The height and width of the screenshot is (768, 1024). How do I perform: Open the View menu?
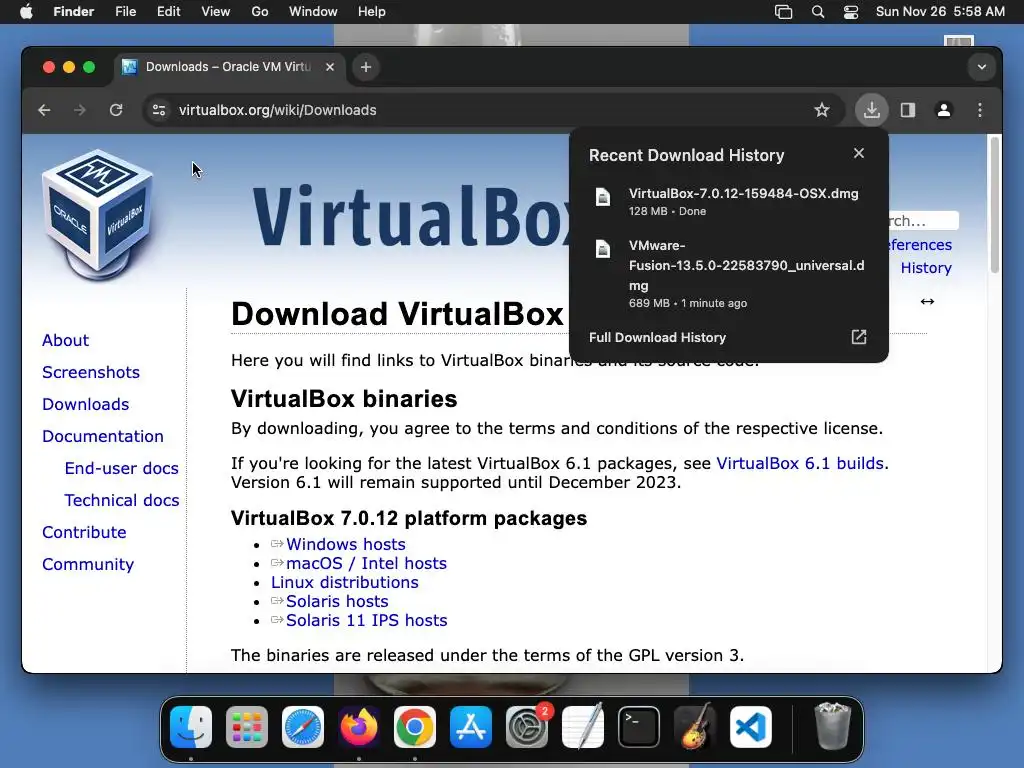[216, 12]
